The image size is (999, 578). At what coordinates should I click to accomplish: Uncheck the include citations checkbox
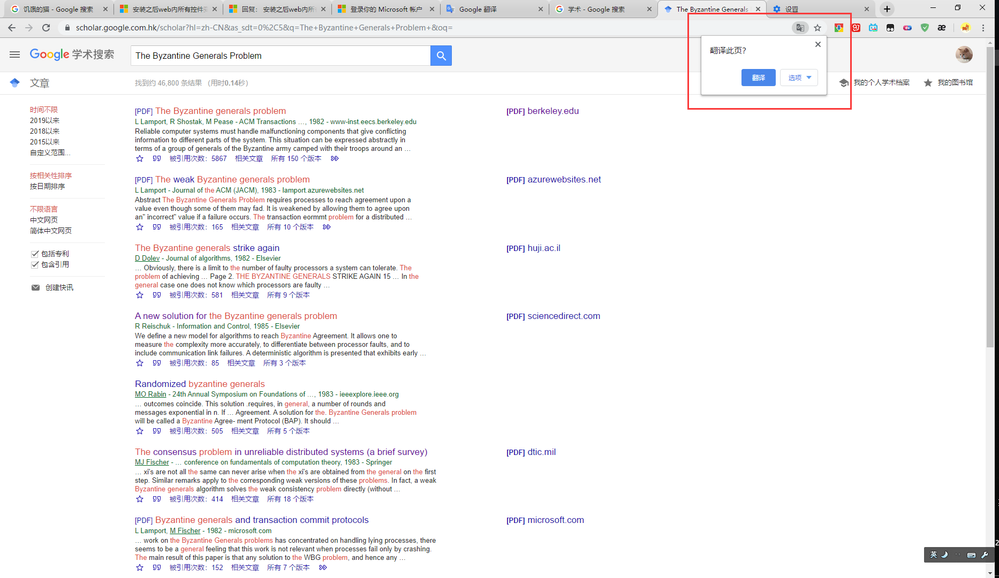tap(35, 264)
